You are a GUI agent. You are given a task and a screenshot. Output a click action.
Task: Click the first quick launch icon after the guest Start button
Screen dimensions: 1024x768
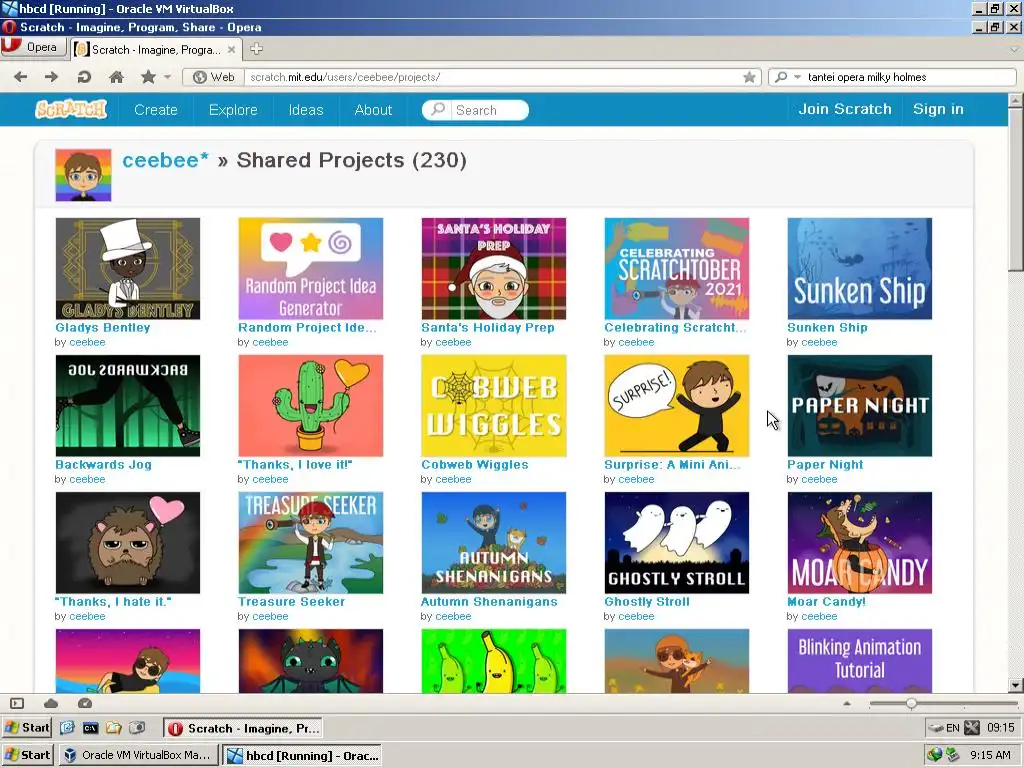[67, 728]
